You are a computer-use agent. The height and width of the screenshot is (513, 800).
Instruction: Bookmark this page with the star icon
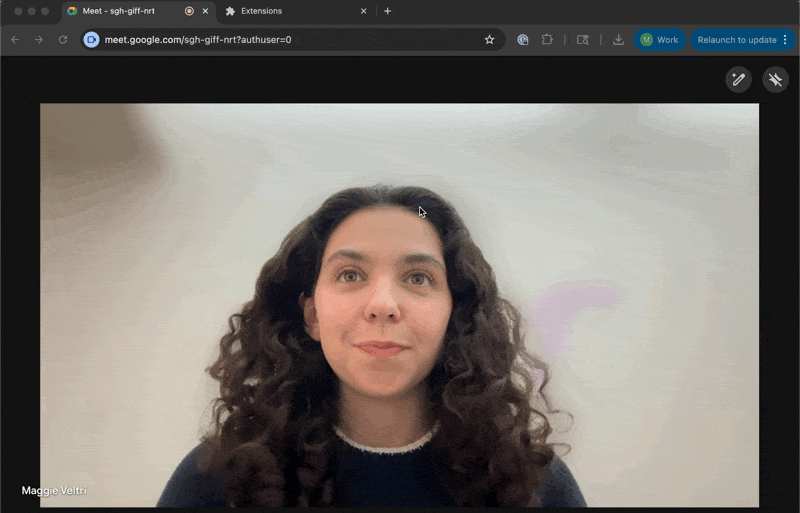click(489, 40)
